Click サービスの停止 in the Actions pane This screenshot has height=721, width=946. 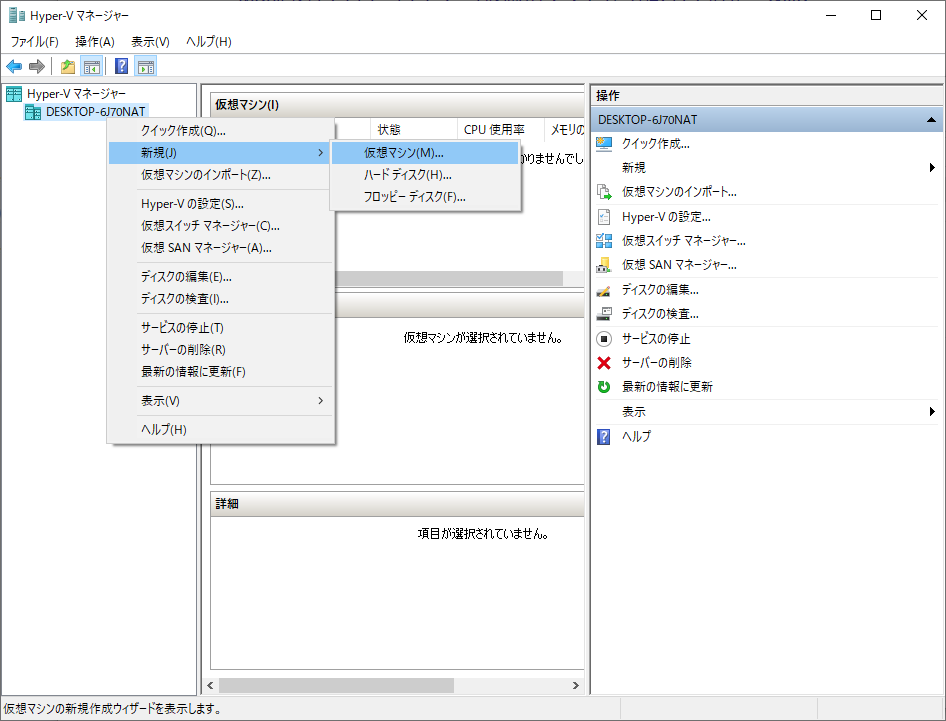(656, 338)
